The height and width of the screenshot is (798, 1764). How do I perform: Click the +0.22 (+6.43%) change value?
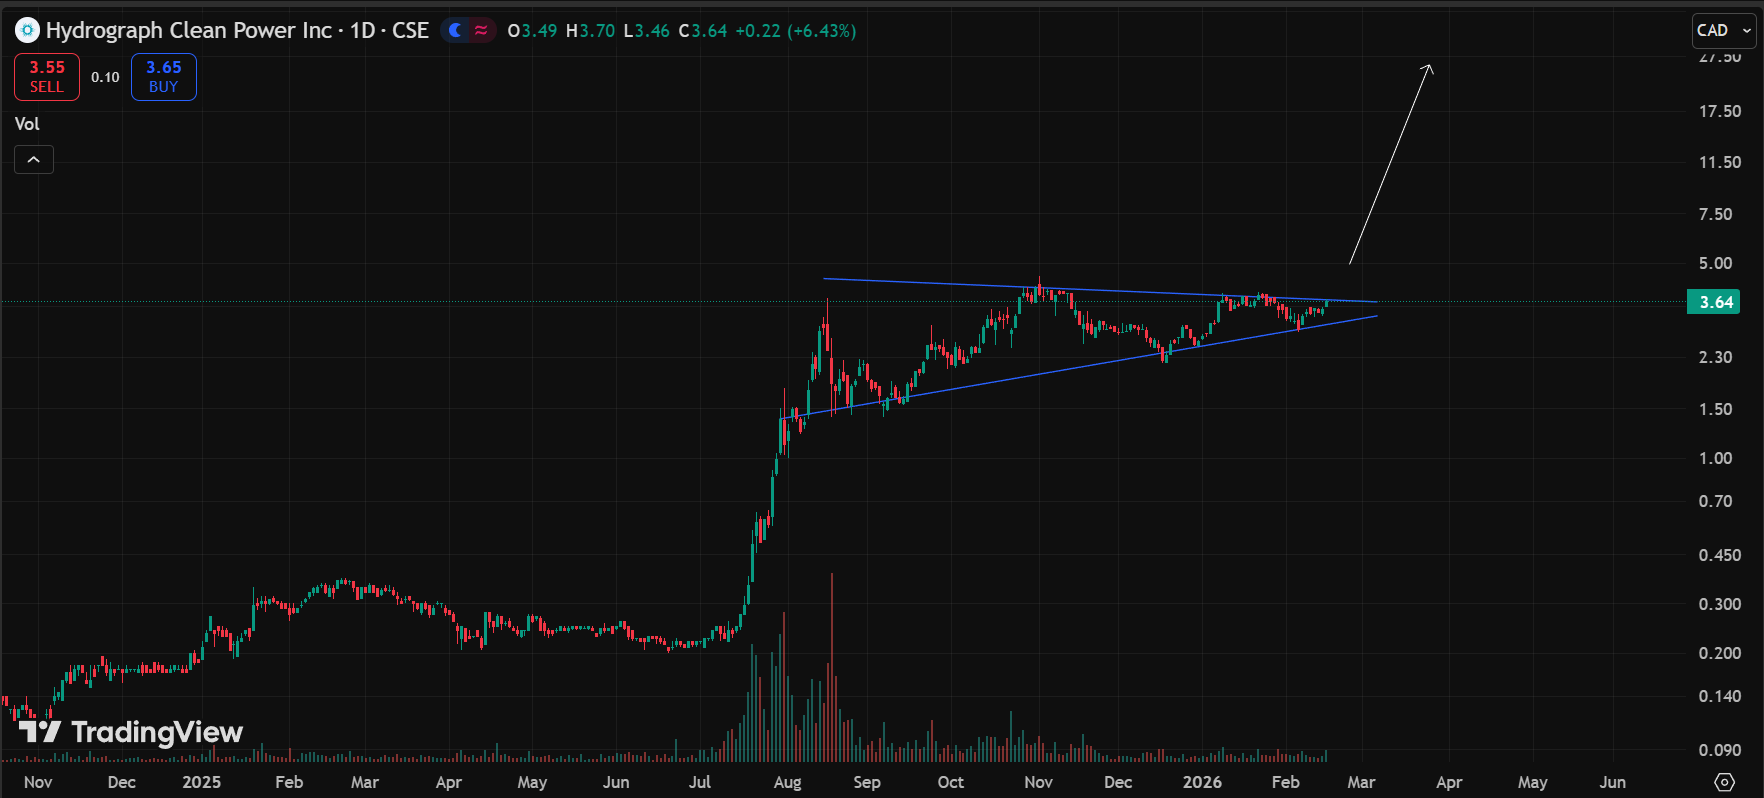(796, 31)
